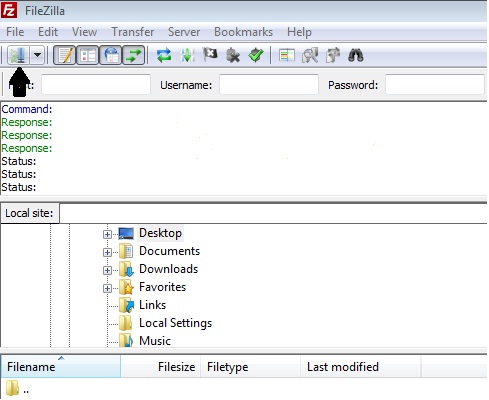
Task: Refresh the file and folder lists
Action: (164, 55)
